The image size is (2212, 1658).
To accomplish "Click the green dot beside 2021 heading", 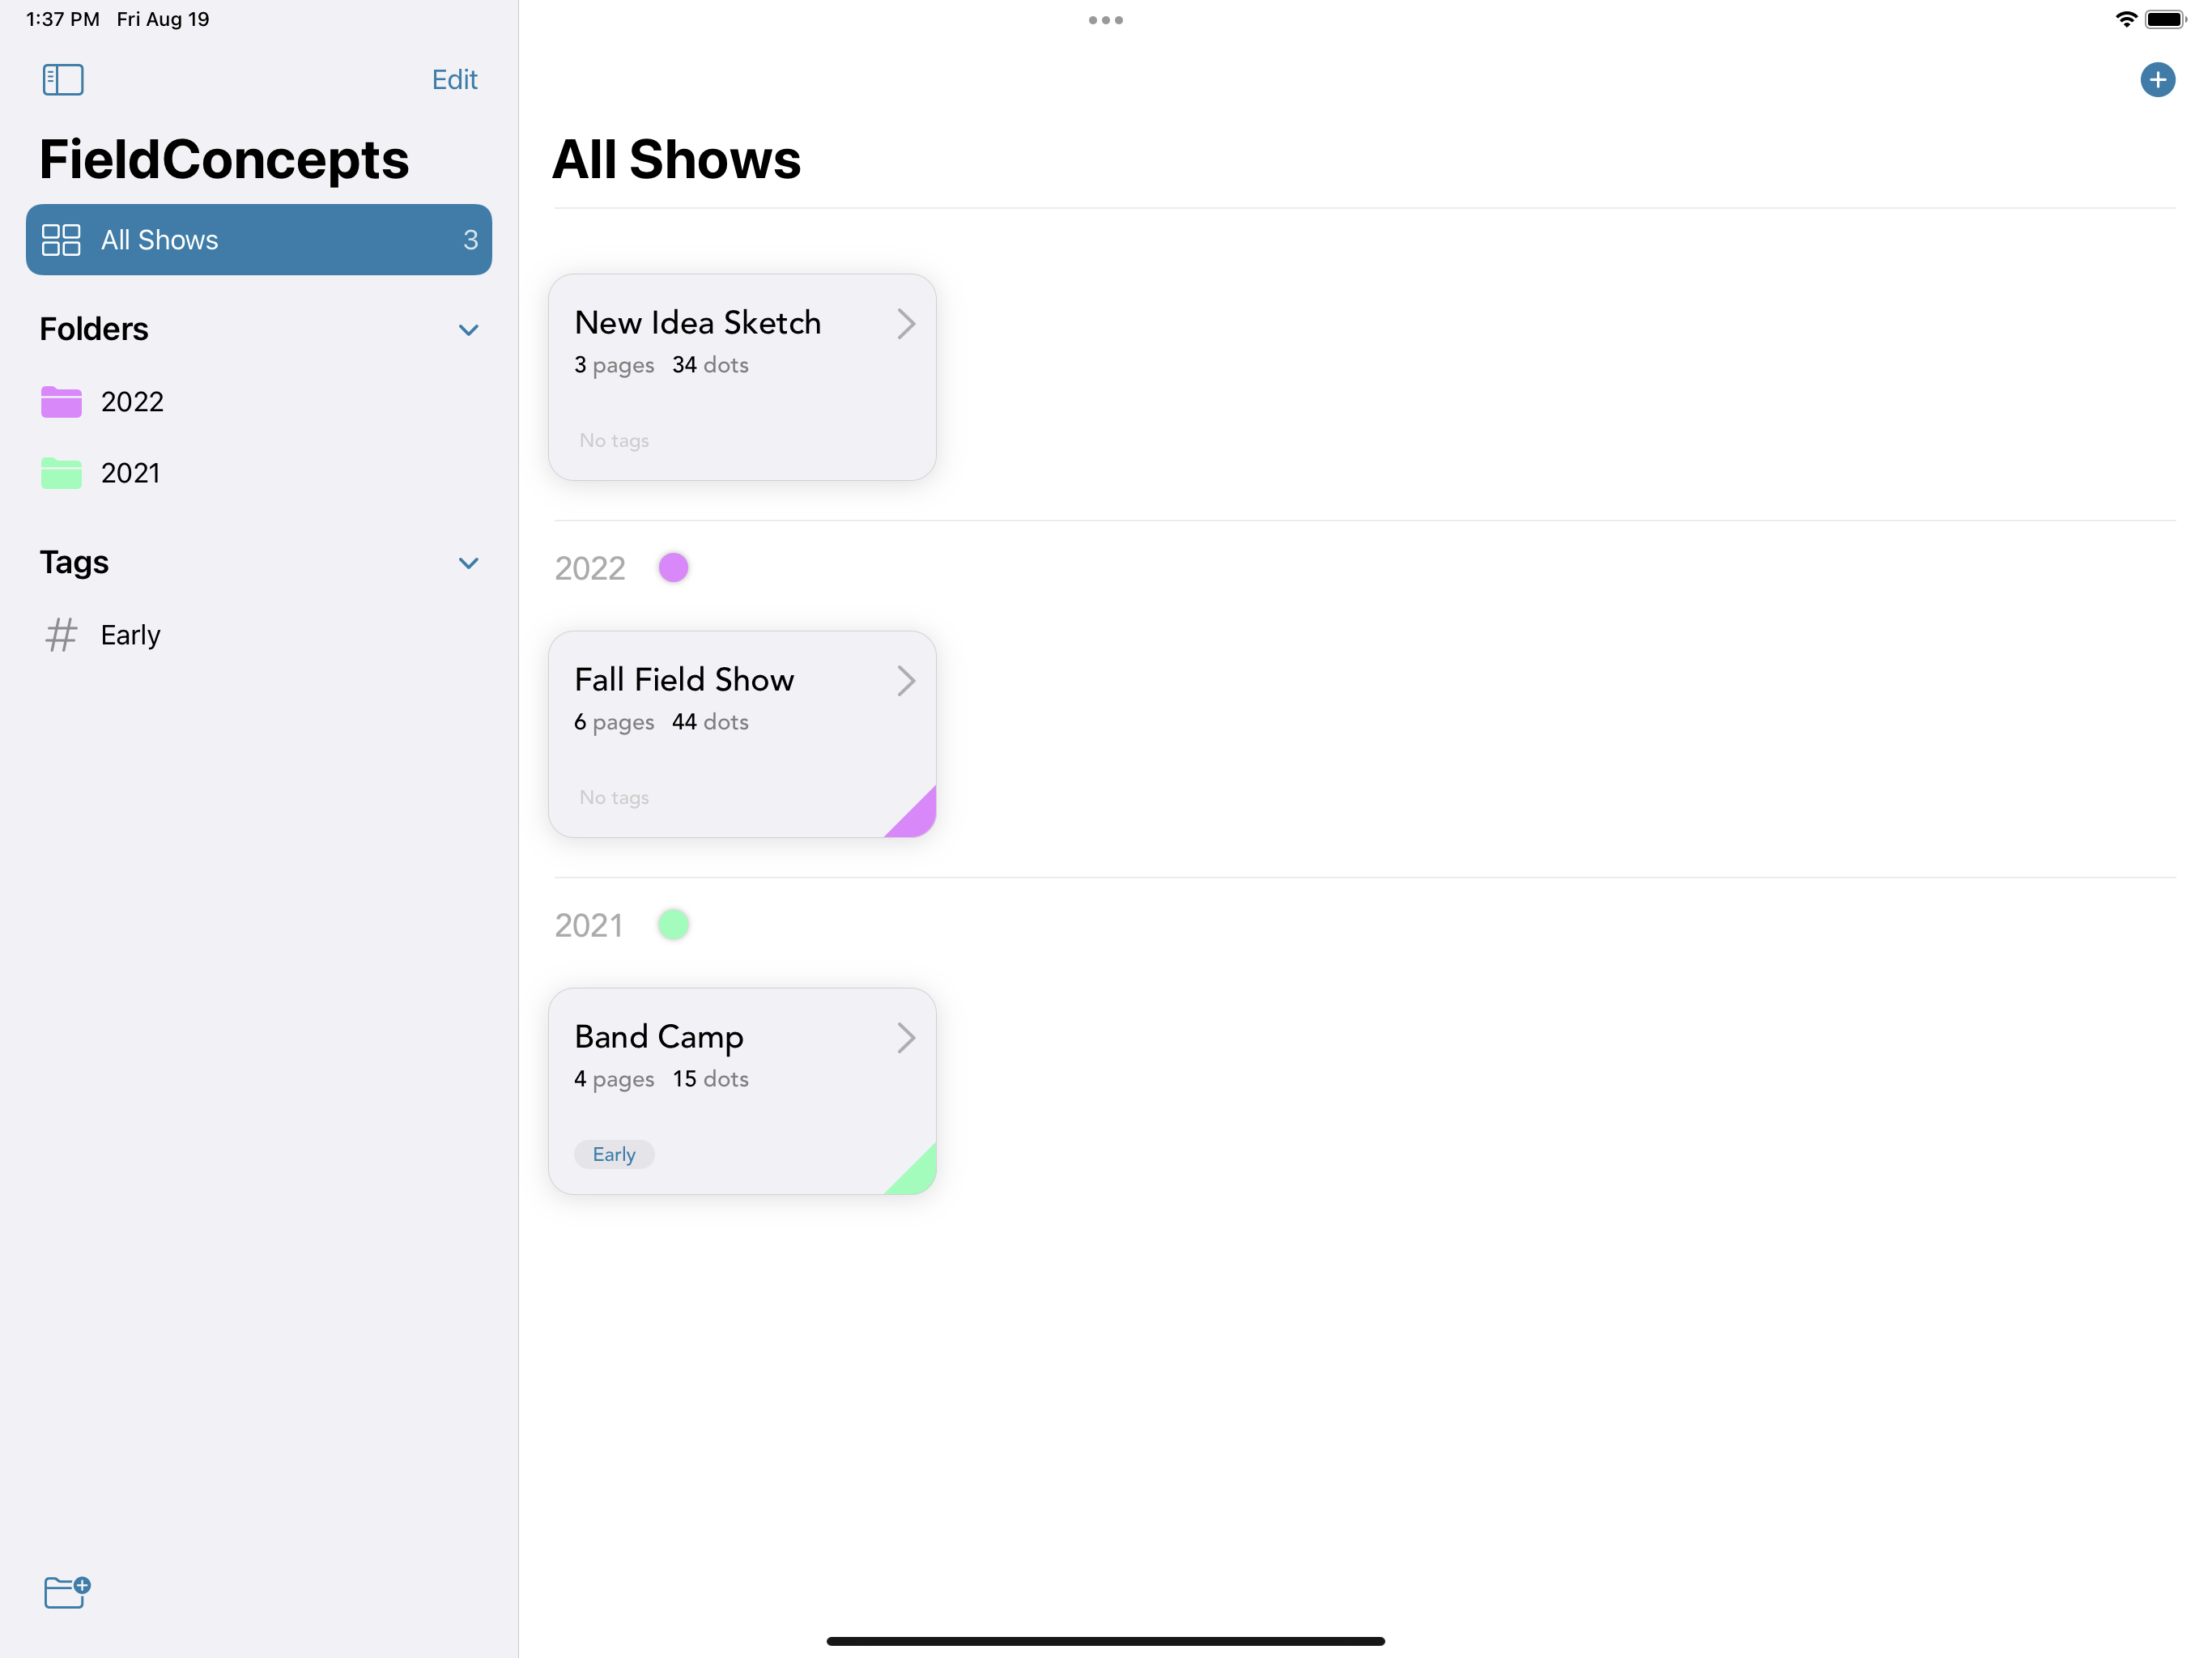I will 673,925.
